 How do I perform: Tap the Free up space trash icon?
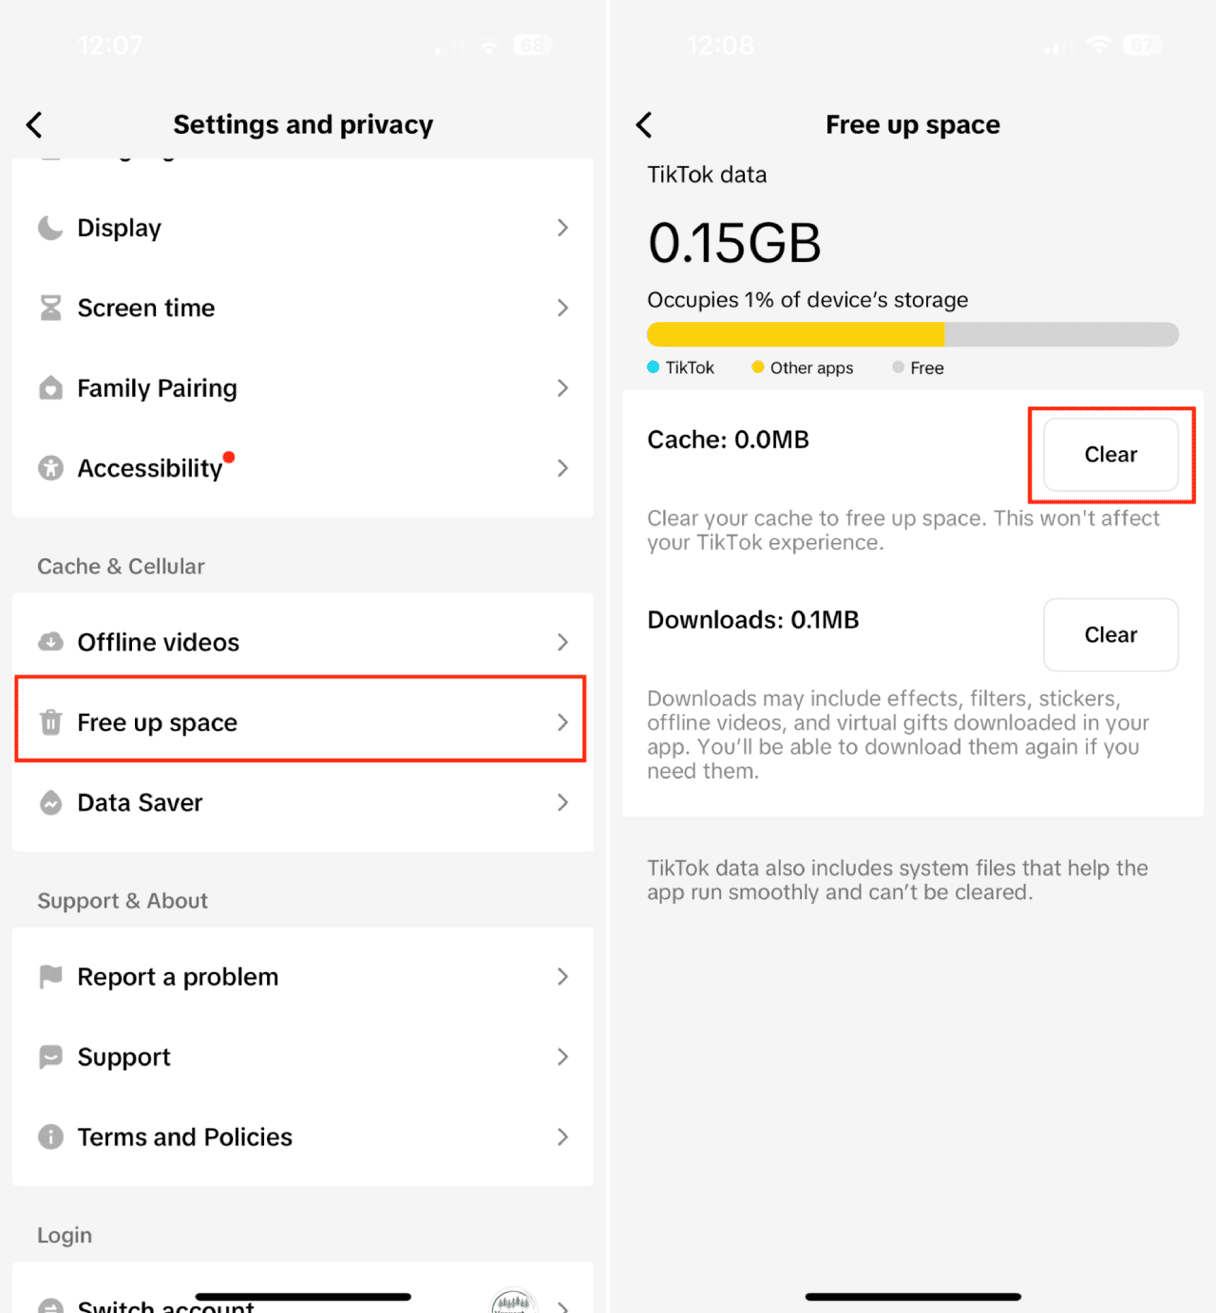click(x=50, y=722)
